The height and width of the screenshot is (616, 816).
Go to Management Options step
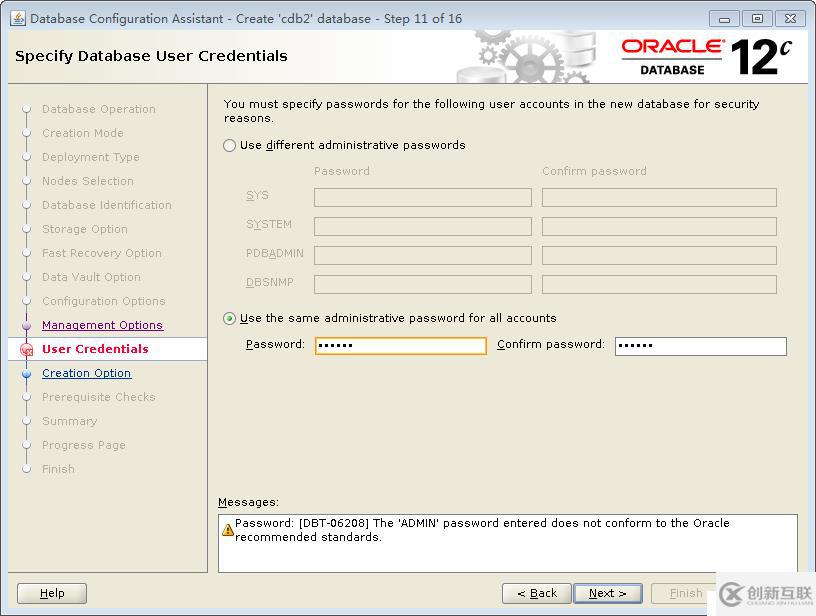pos(103,325)
